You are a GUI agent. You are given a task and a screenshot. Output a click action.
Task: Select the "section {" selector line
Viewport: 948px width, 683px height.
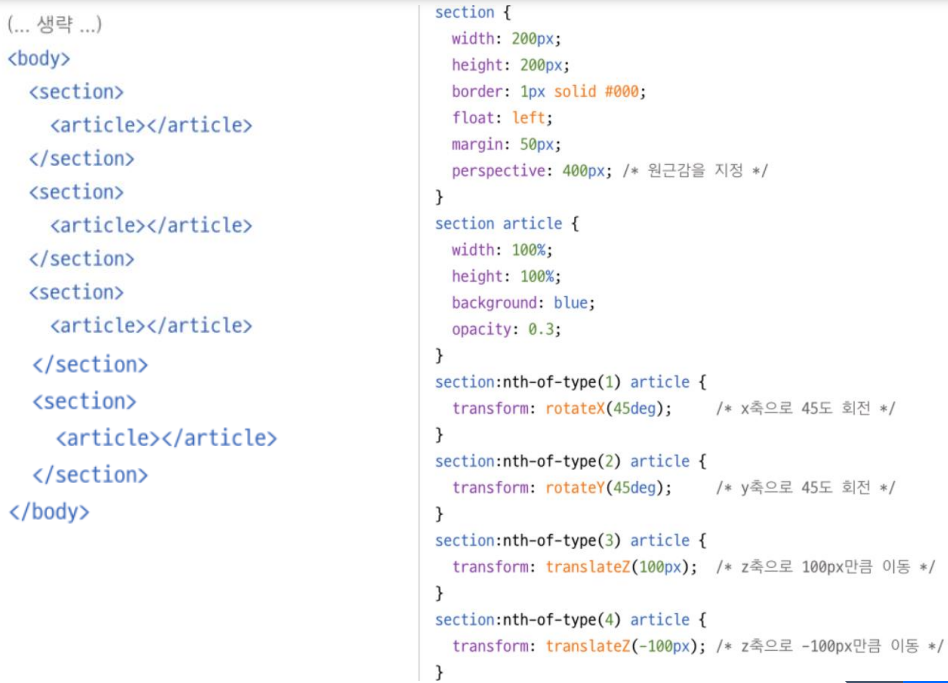click(x=473, y=12)
